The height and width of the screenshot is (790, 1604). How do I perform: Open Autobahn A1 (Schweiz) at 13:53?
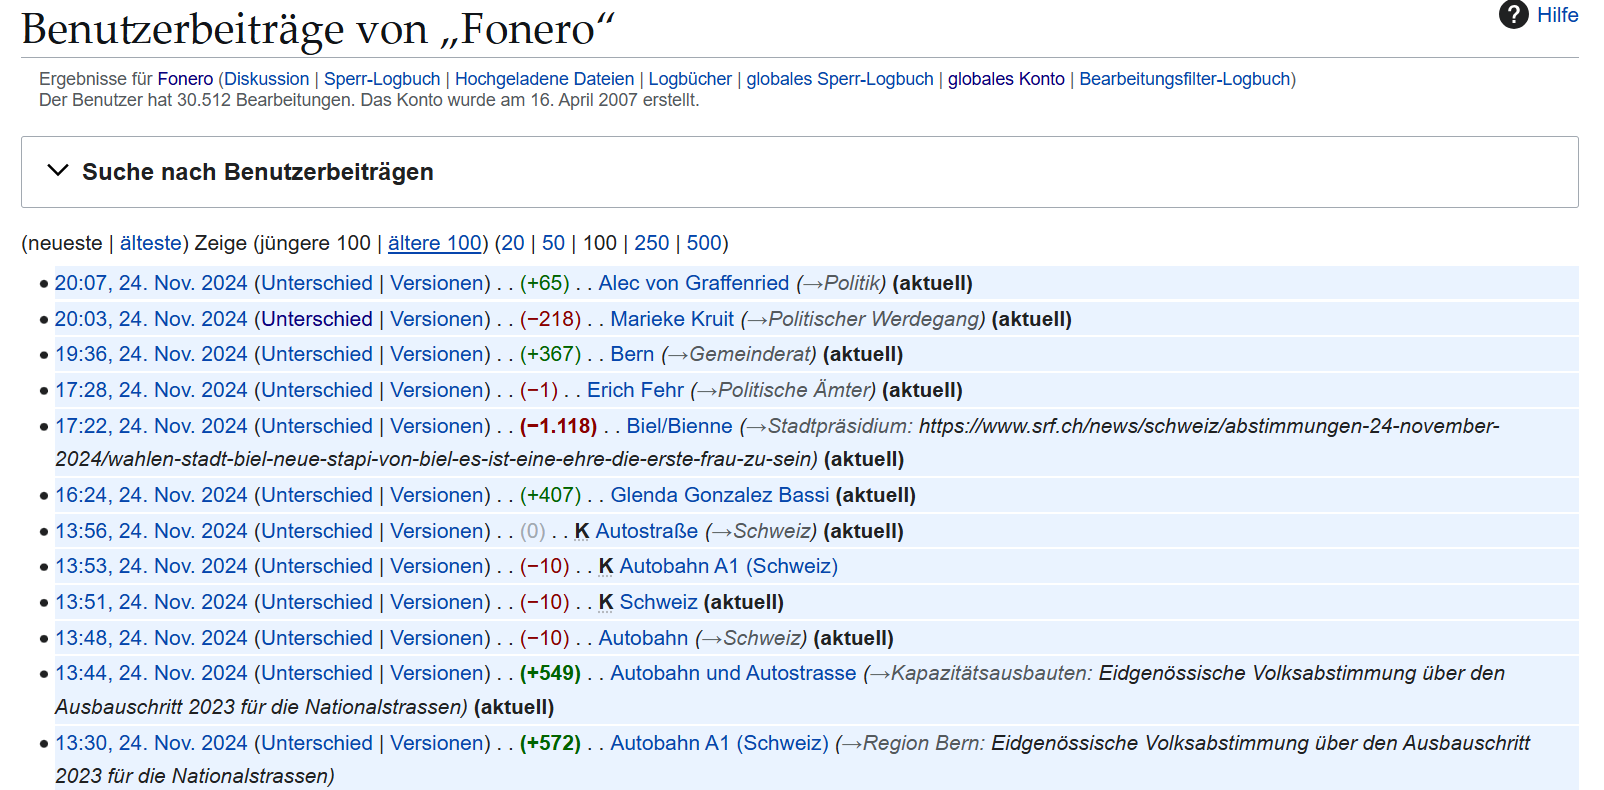729,566
